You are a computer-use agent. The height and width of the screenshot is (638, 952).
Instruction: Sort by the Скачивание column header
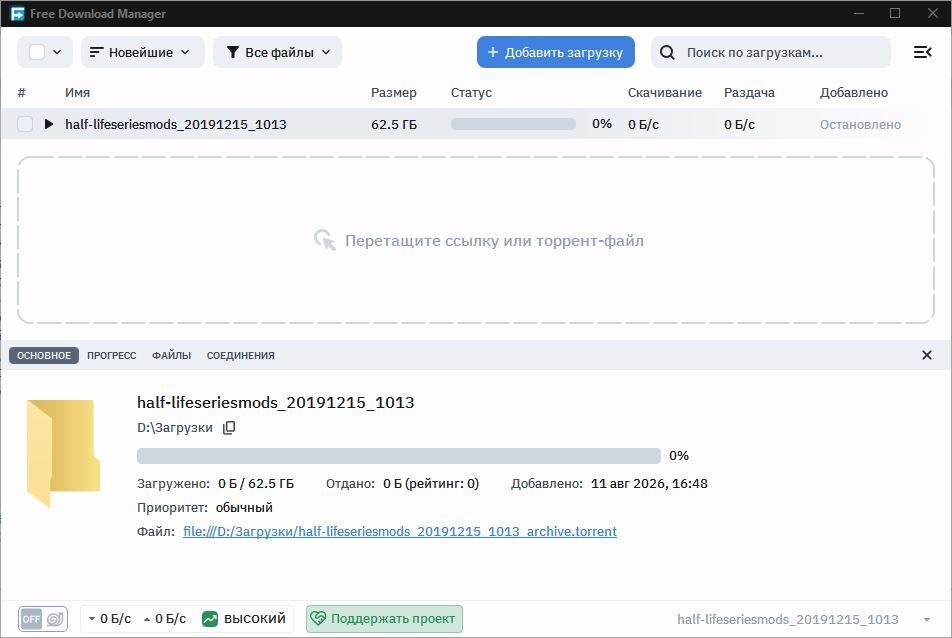[x=665, y=92]
